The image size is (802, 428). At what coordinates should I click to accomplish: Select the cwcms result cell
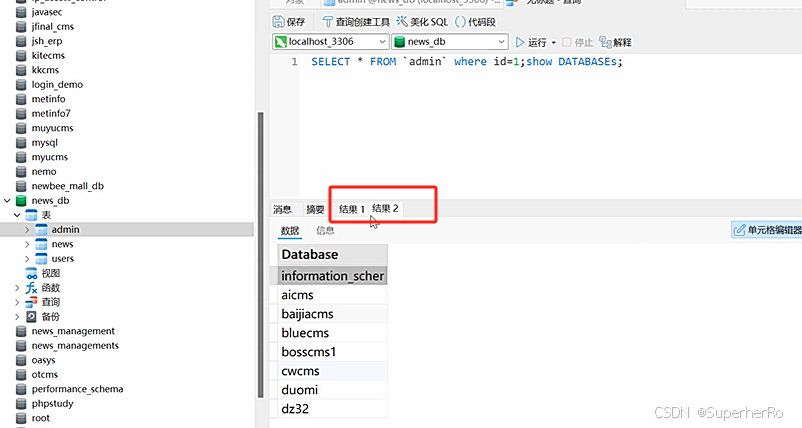pyautogui.click(x=332, y=370)
